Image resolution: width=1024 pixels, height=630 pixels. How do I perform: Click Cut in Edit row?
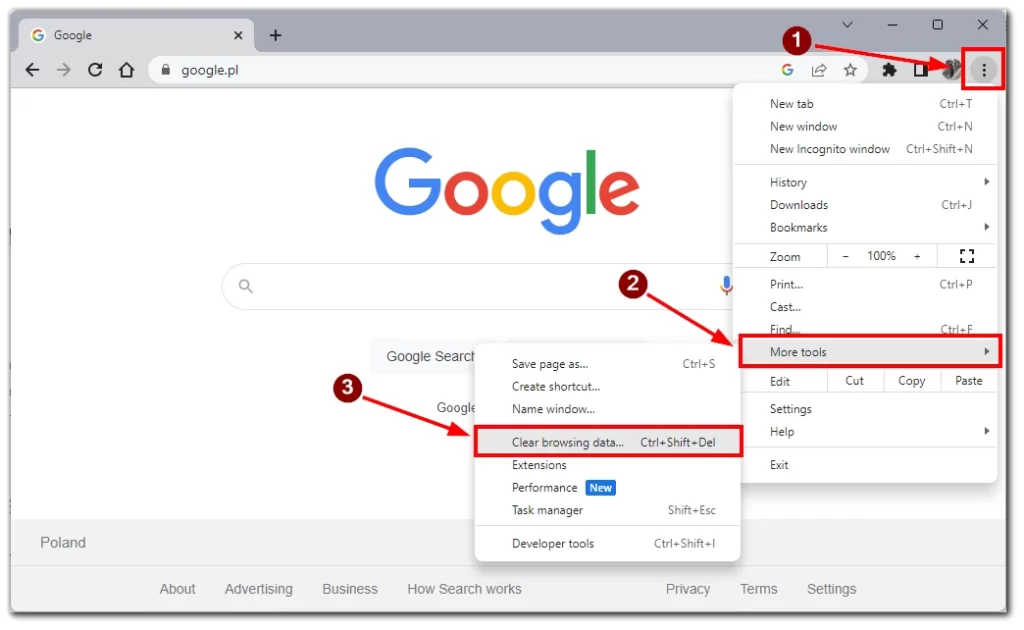click(x=855, y=381)
